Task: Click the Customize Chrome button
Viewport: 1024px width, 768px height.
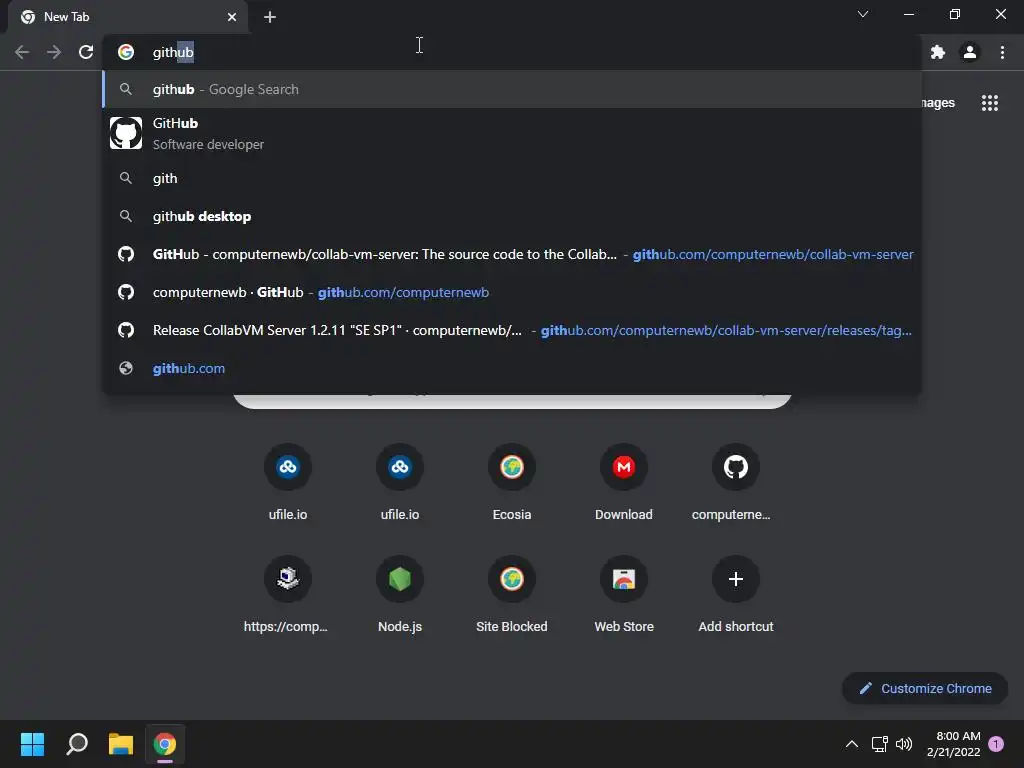Action: (925, 688)
